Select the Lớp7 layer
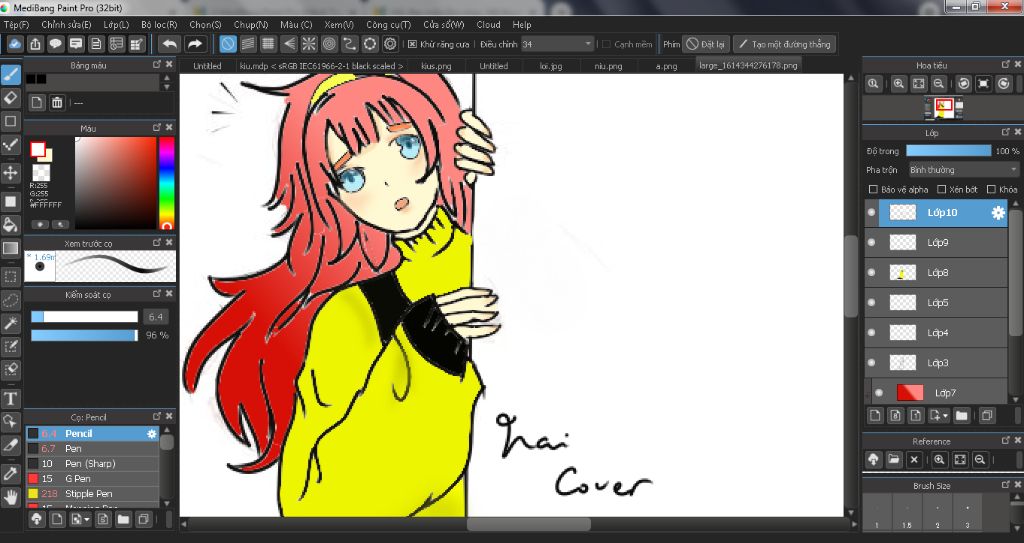The height and width of the screenshot is (543, 1024). [x=937, y=392]
